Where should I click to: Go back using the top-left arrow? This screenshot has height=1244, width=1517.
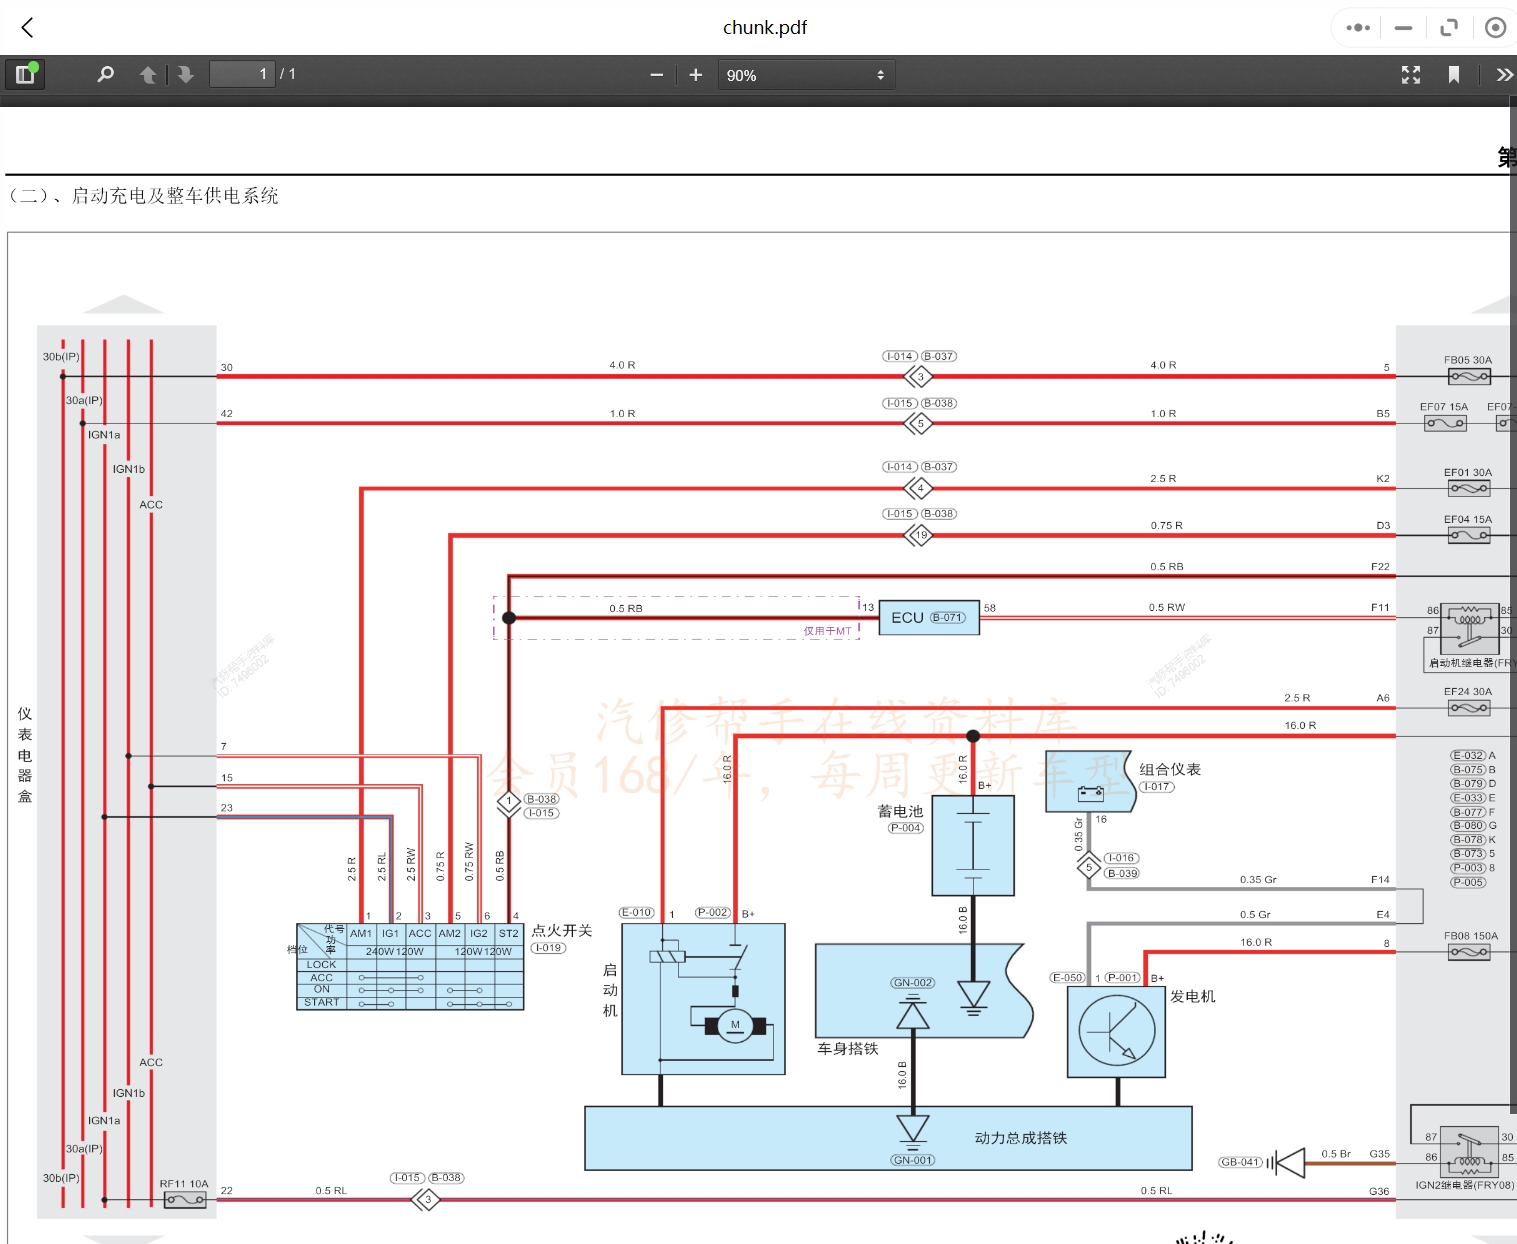click(x=28, y=28)
